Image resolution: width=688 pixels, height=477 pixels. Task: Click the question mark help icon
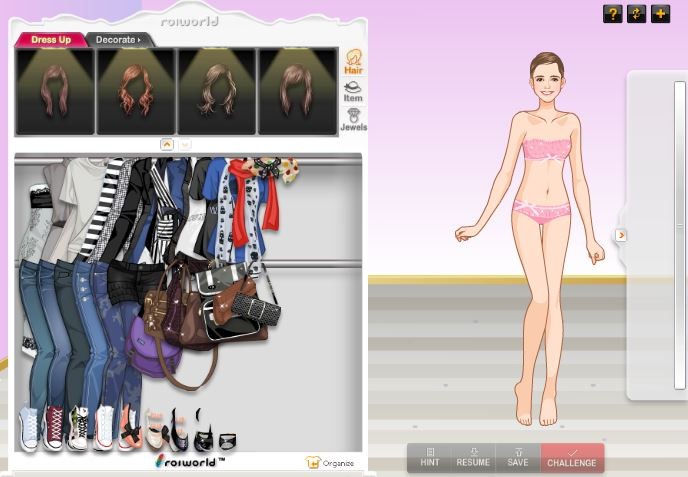pyautogui.click(x=613, y=13)
